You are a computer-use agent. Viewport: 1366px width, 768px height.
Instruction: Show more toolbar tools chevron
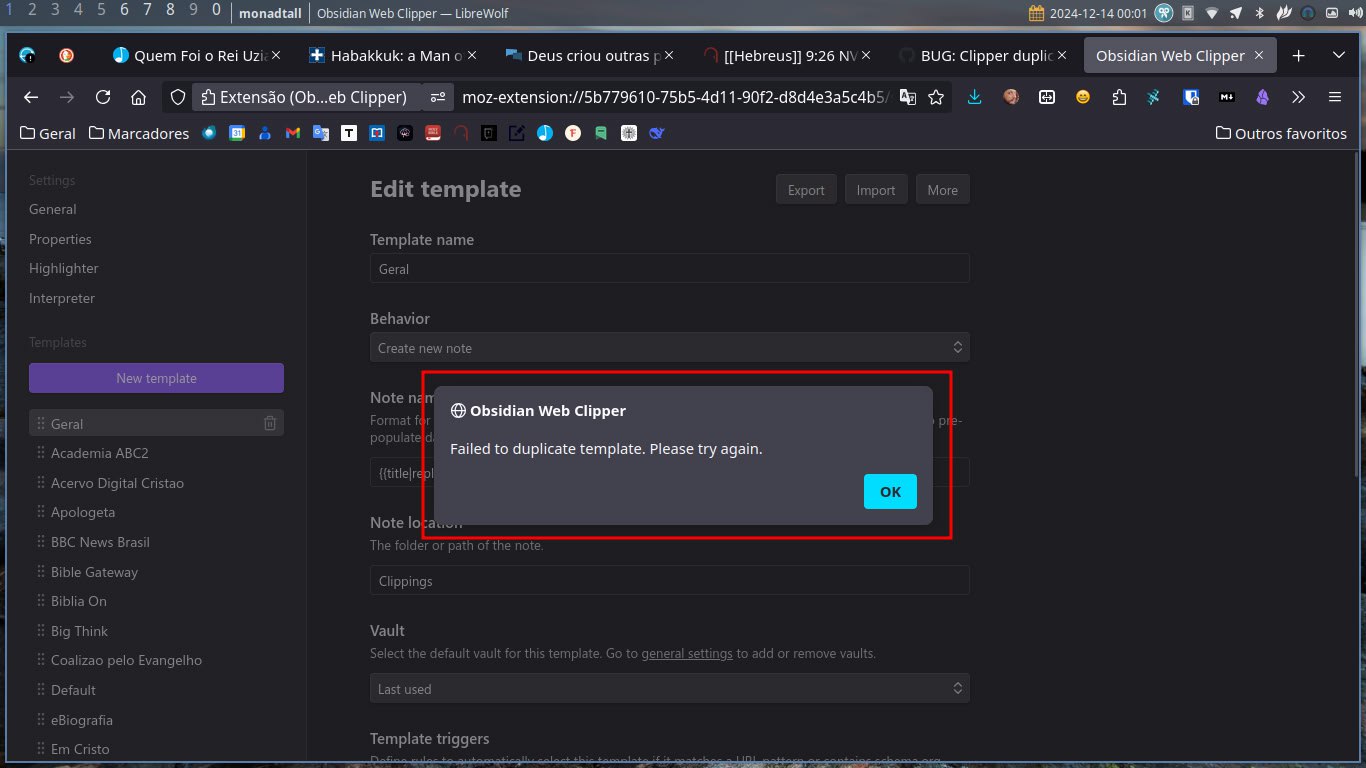point(1298,97)
